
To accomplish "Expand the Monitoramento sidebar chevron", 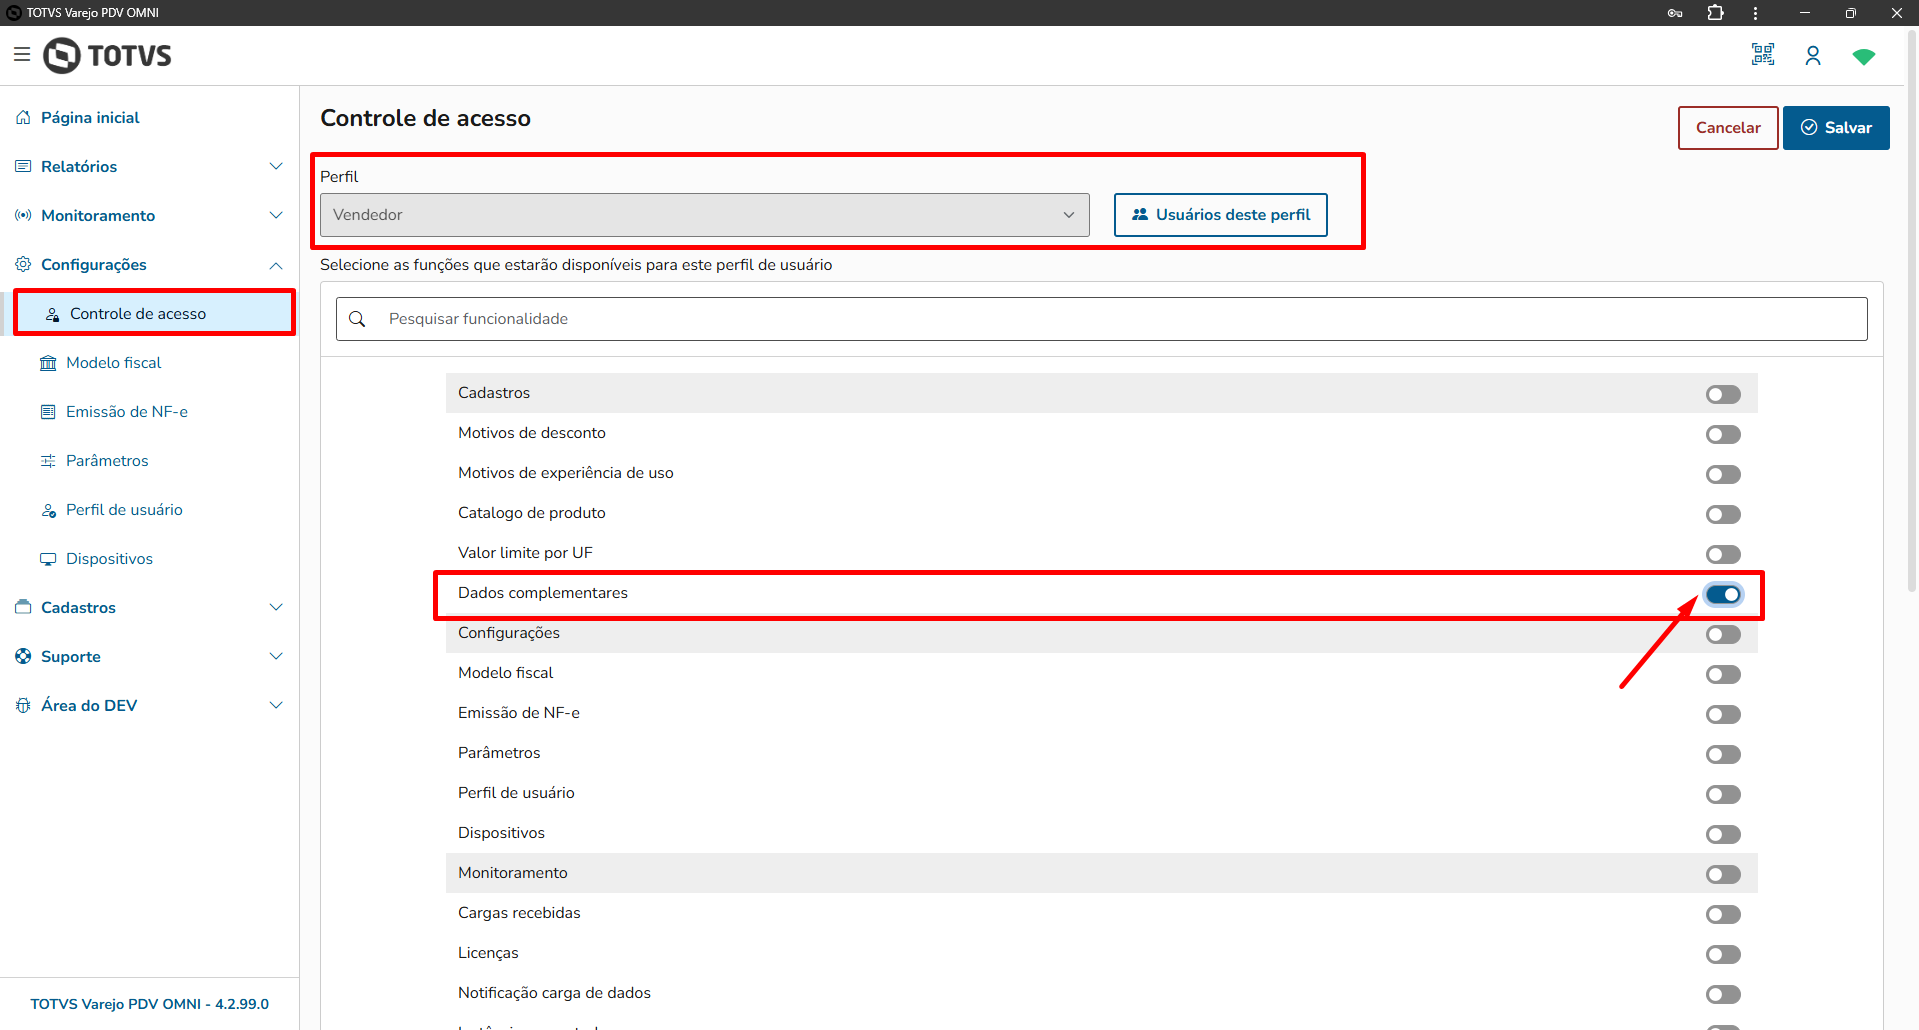I will point(276,215).
